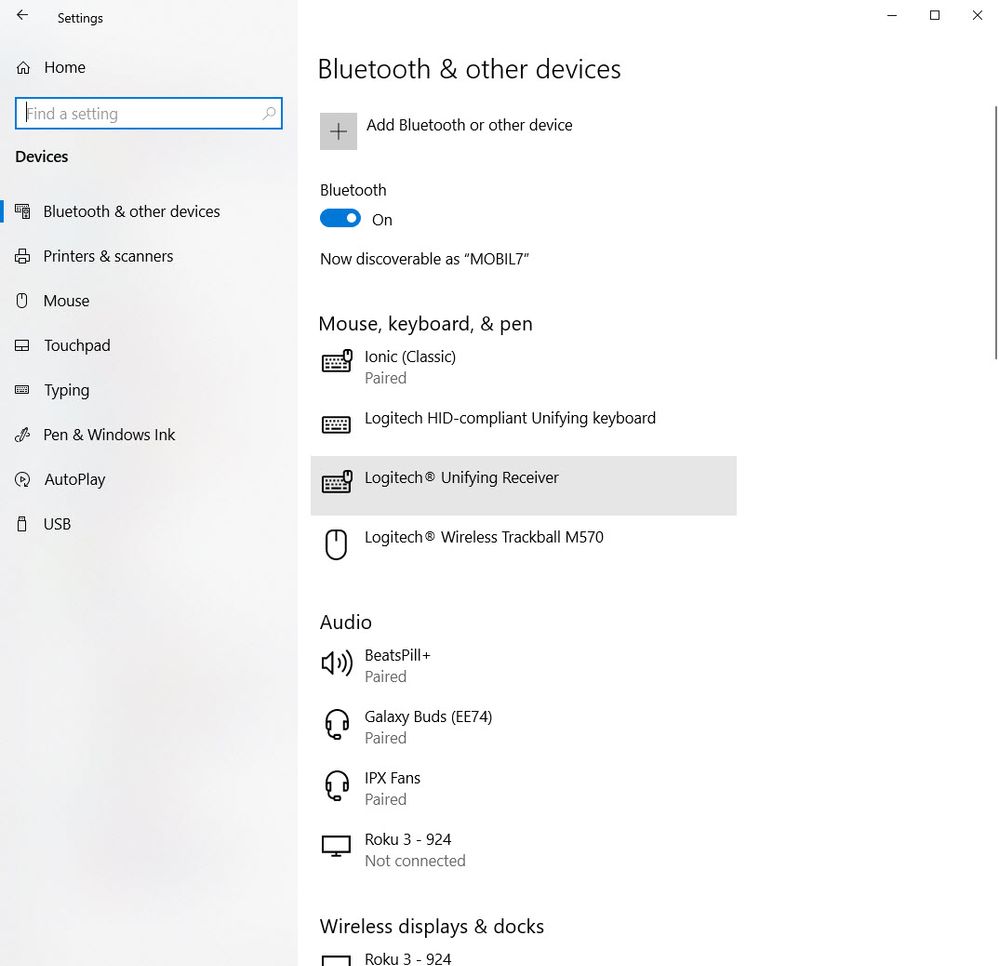This screenshot has width=999, height=966.
Task: Click Add Bluetooth or other device
Action: (x=446, y=131)
